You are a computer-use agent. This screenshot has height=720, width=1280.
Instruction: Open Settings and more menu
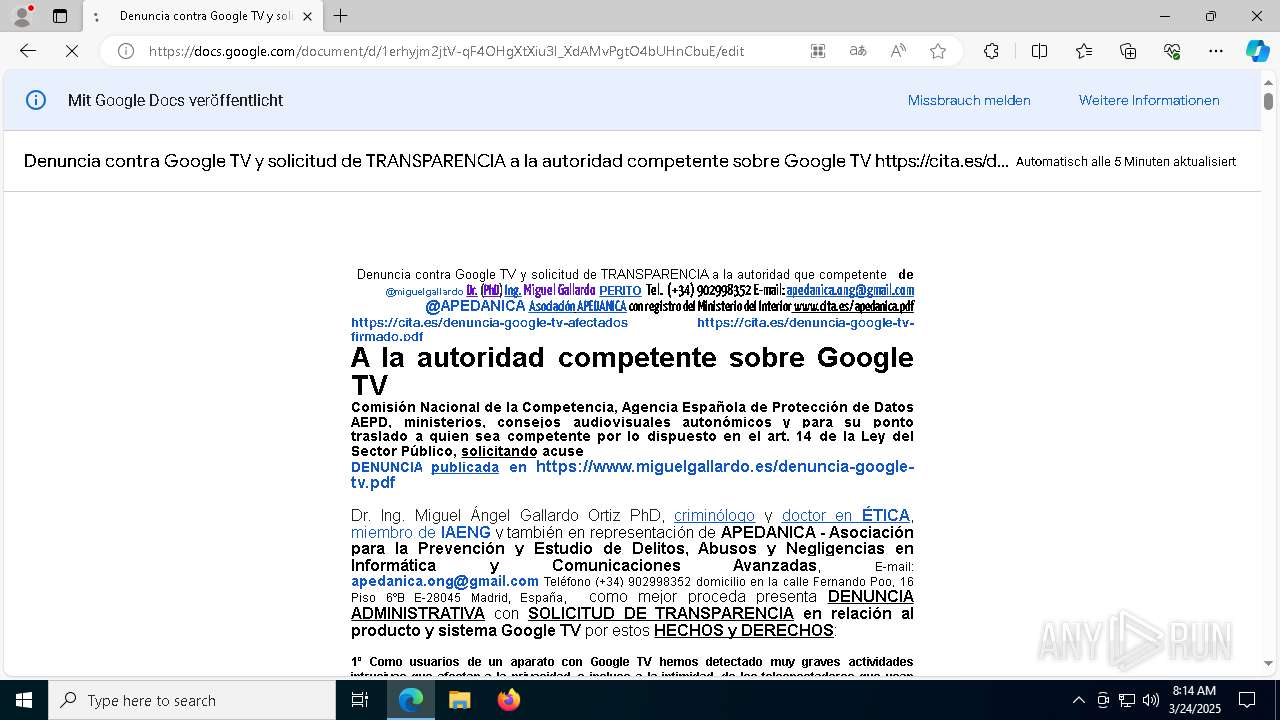tap(1216, 51)
